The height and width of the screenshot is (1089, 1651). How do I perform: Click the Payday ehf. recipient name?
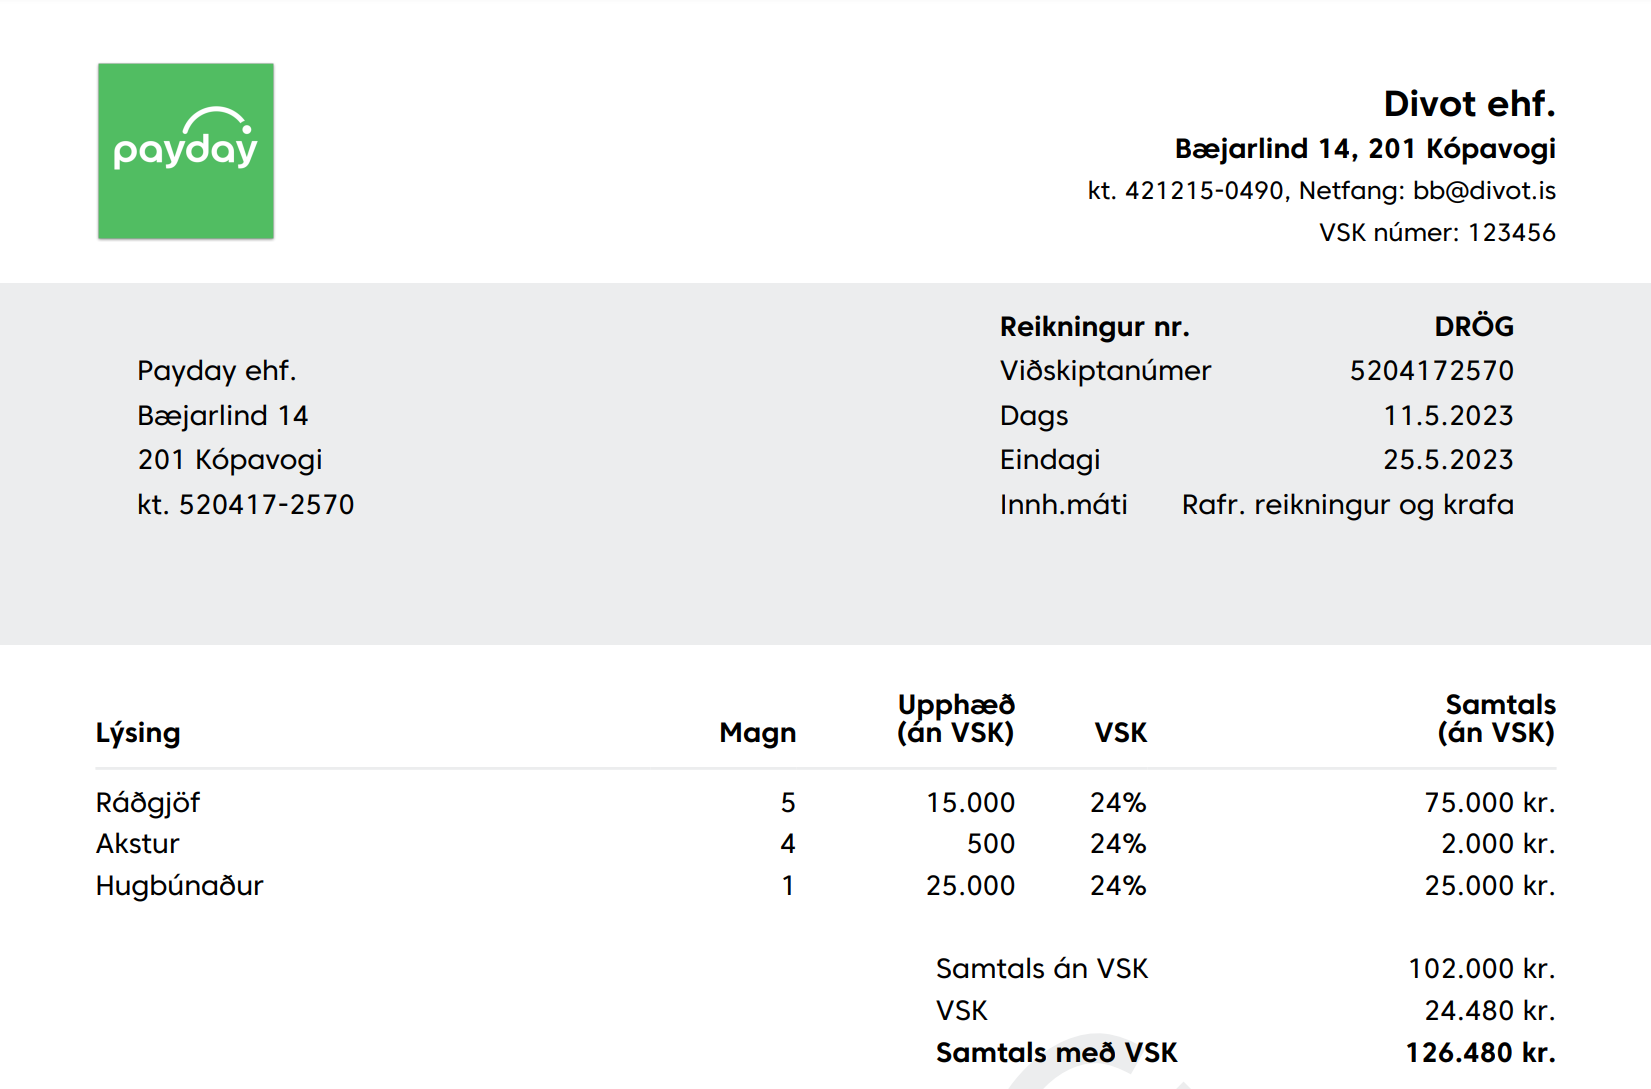pyautogui.click(x=217, y=371)
